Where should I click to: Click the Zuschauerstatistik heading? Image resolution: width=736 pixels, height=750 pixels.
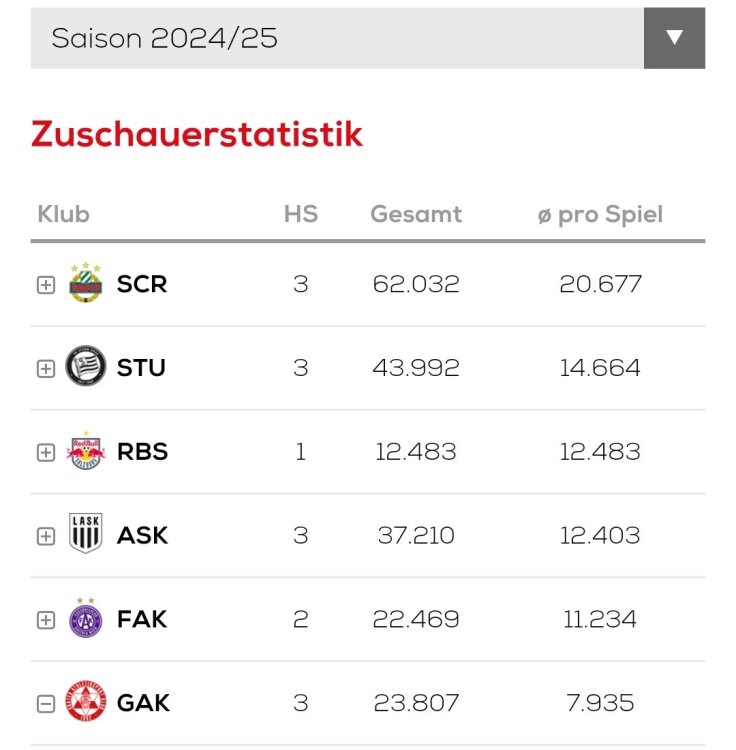click(x=197, y=134)
